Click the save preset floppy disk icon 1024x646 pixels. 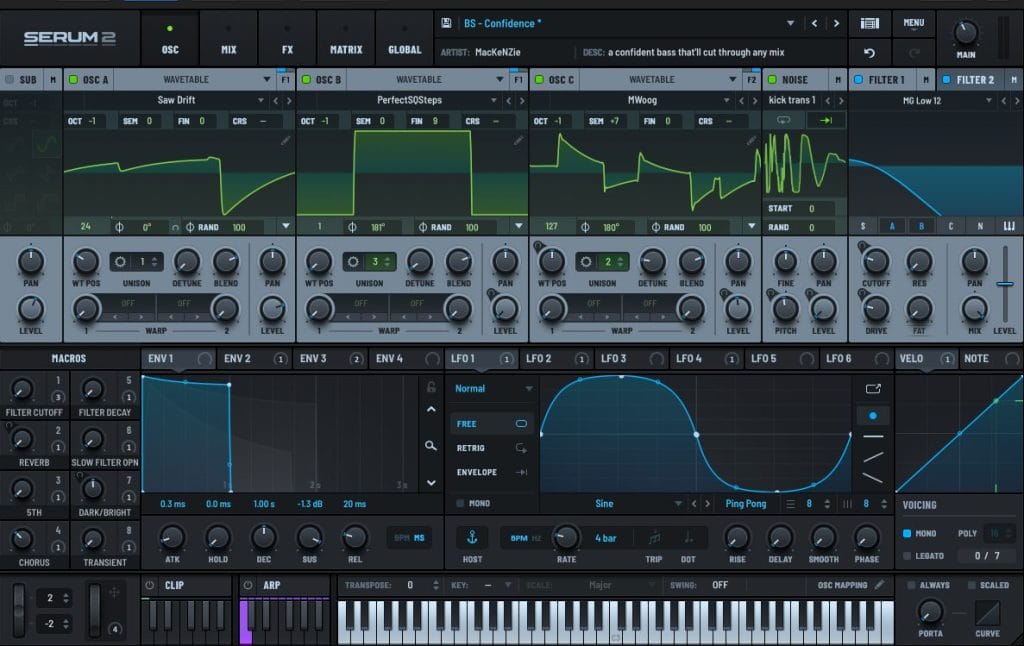[445, 23]
